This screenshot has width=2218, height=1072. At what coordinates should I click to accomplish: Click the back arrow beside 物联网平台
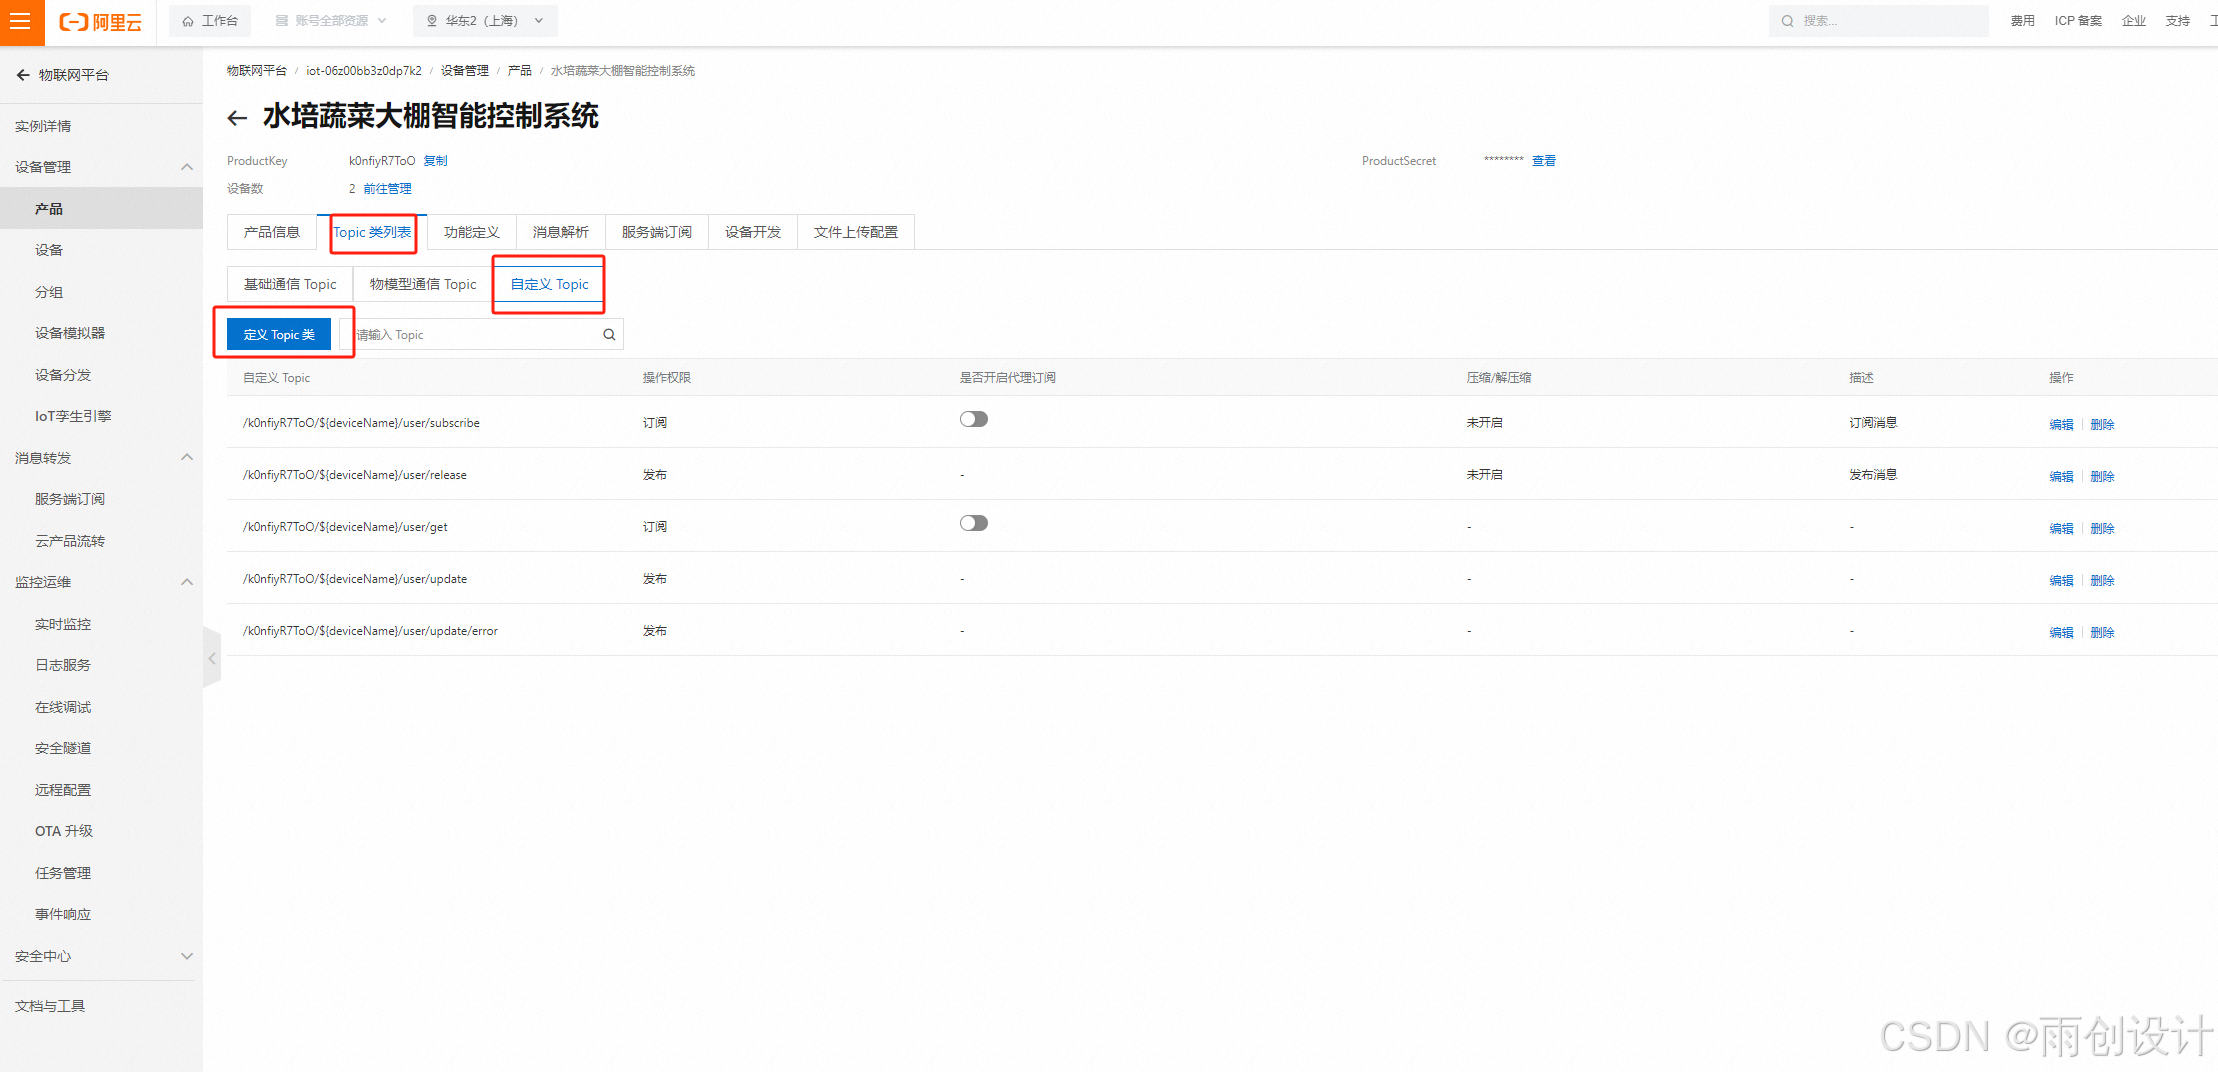tap(23, 75)
